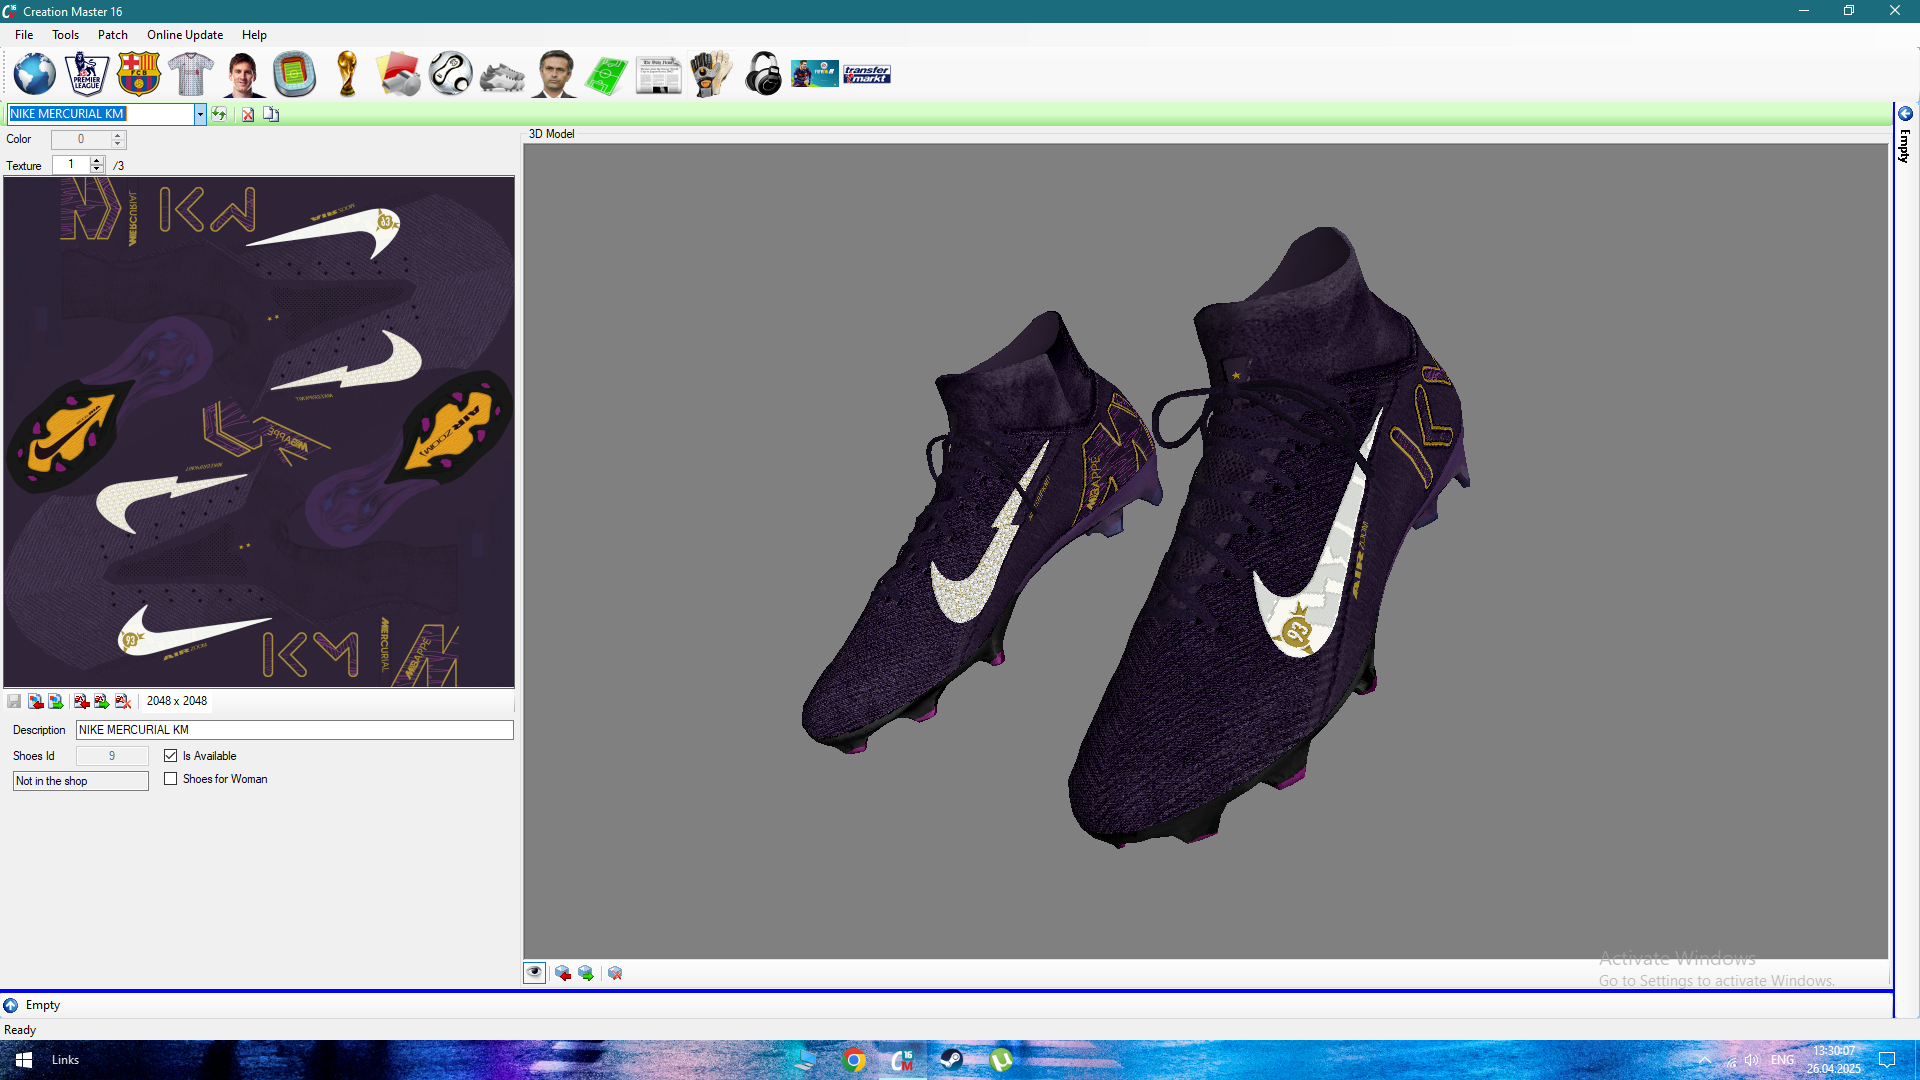Expand the bottom Empty panel arrow
Screen dimensions: 1920x1080
click(x=10, y=1005)
